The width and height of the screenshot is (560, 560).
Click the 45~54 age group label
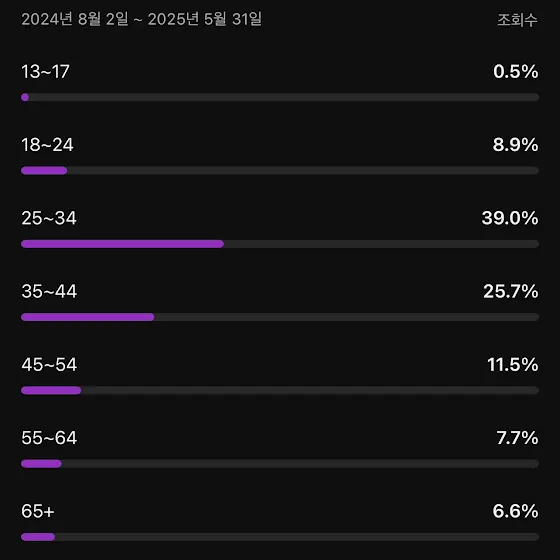(49, 364)
